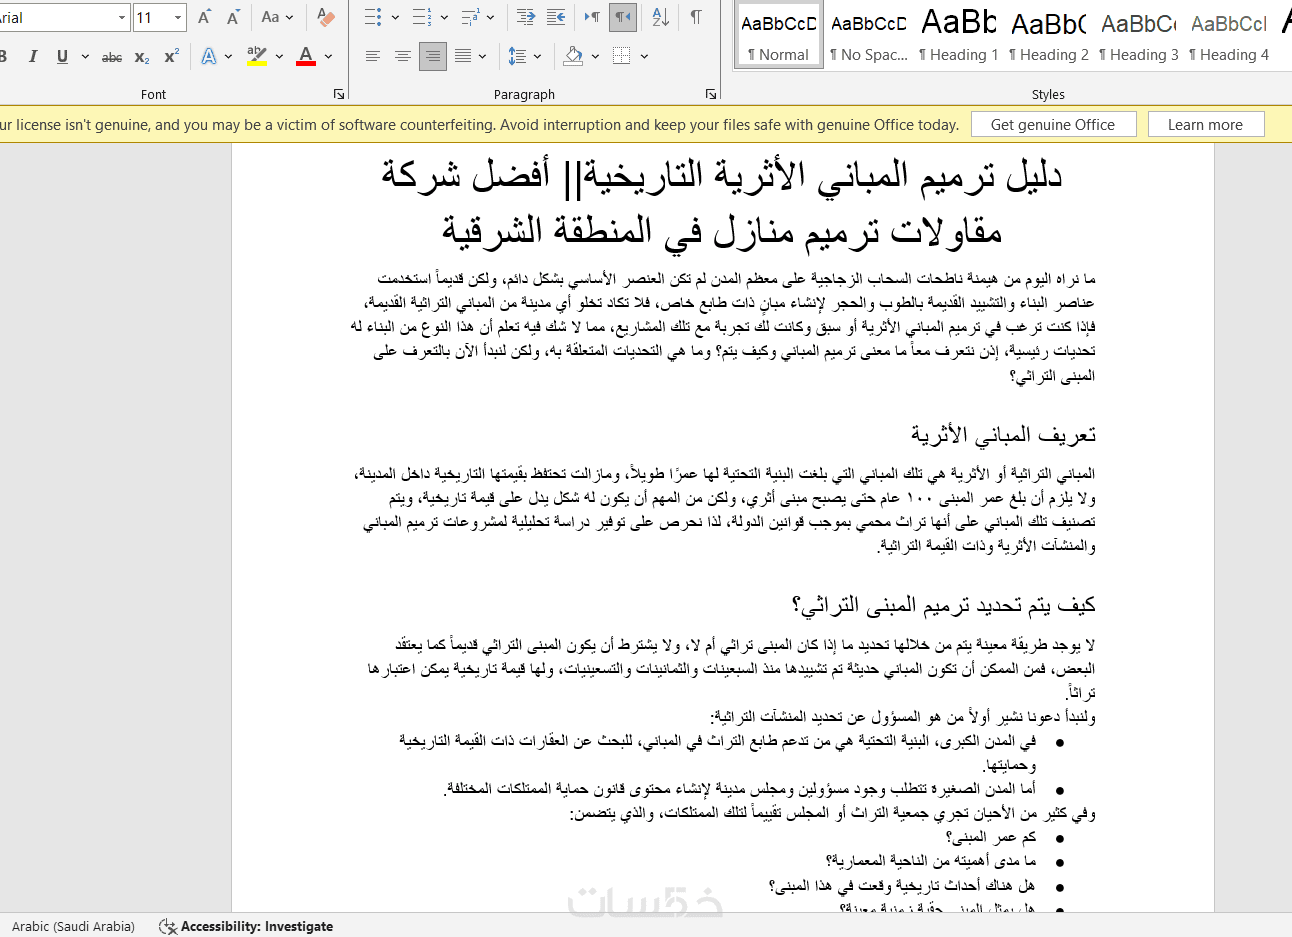Apply the No Spacing style
1292x937 pixels.
coord(868,38)
